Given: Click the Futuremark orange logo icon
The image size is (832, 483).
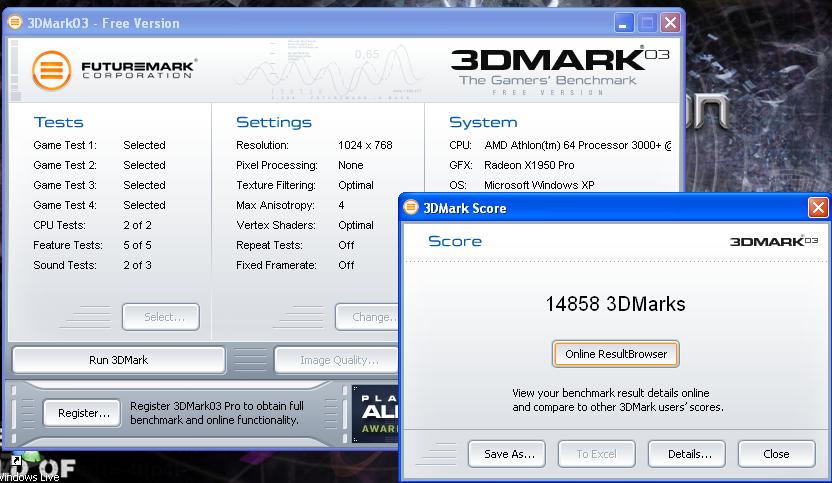Looking at the screenshot, I should click(x=51, y=71).
